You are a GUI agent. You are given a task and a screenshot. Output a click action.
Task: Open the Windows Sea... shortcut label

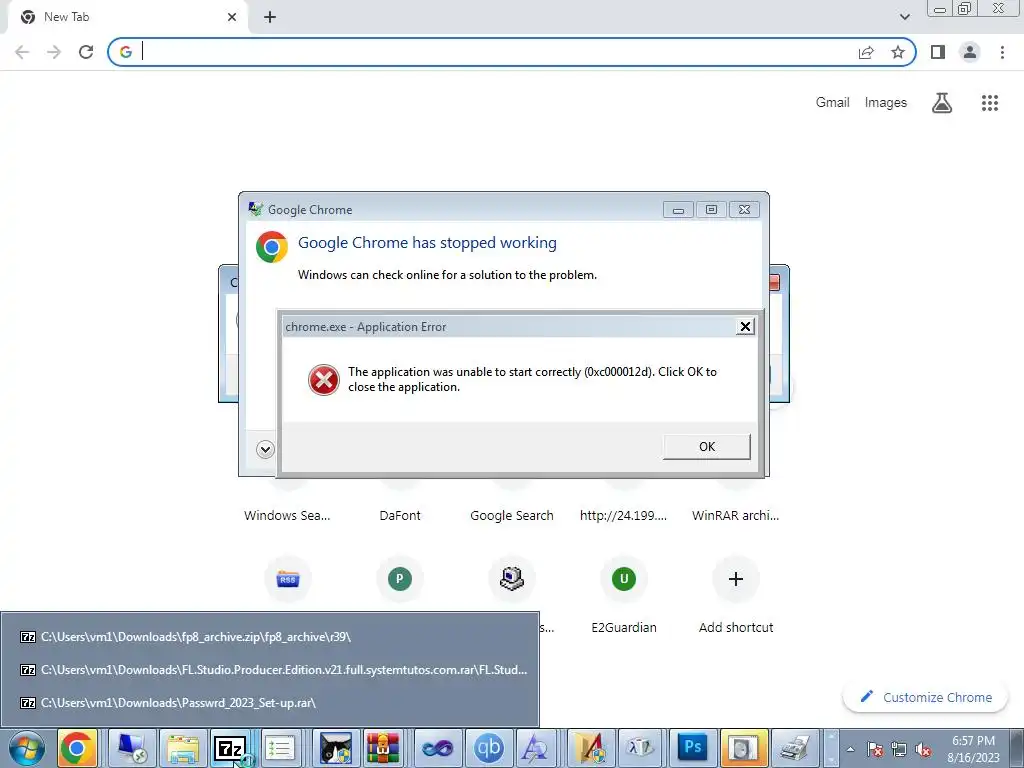(287, 515)
